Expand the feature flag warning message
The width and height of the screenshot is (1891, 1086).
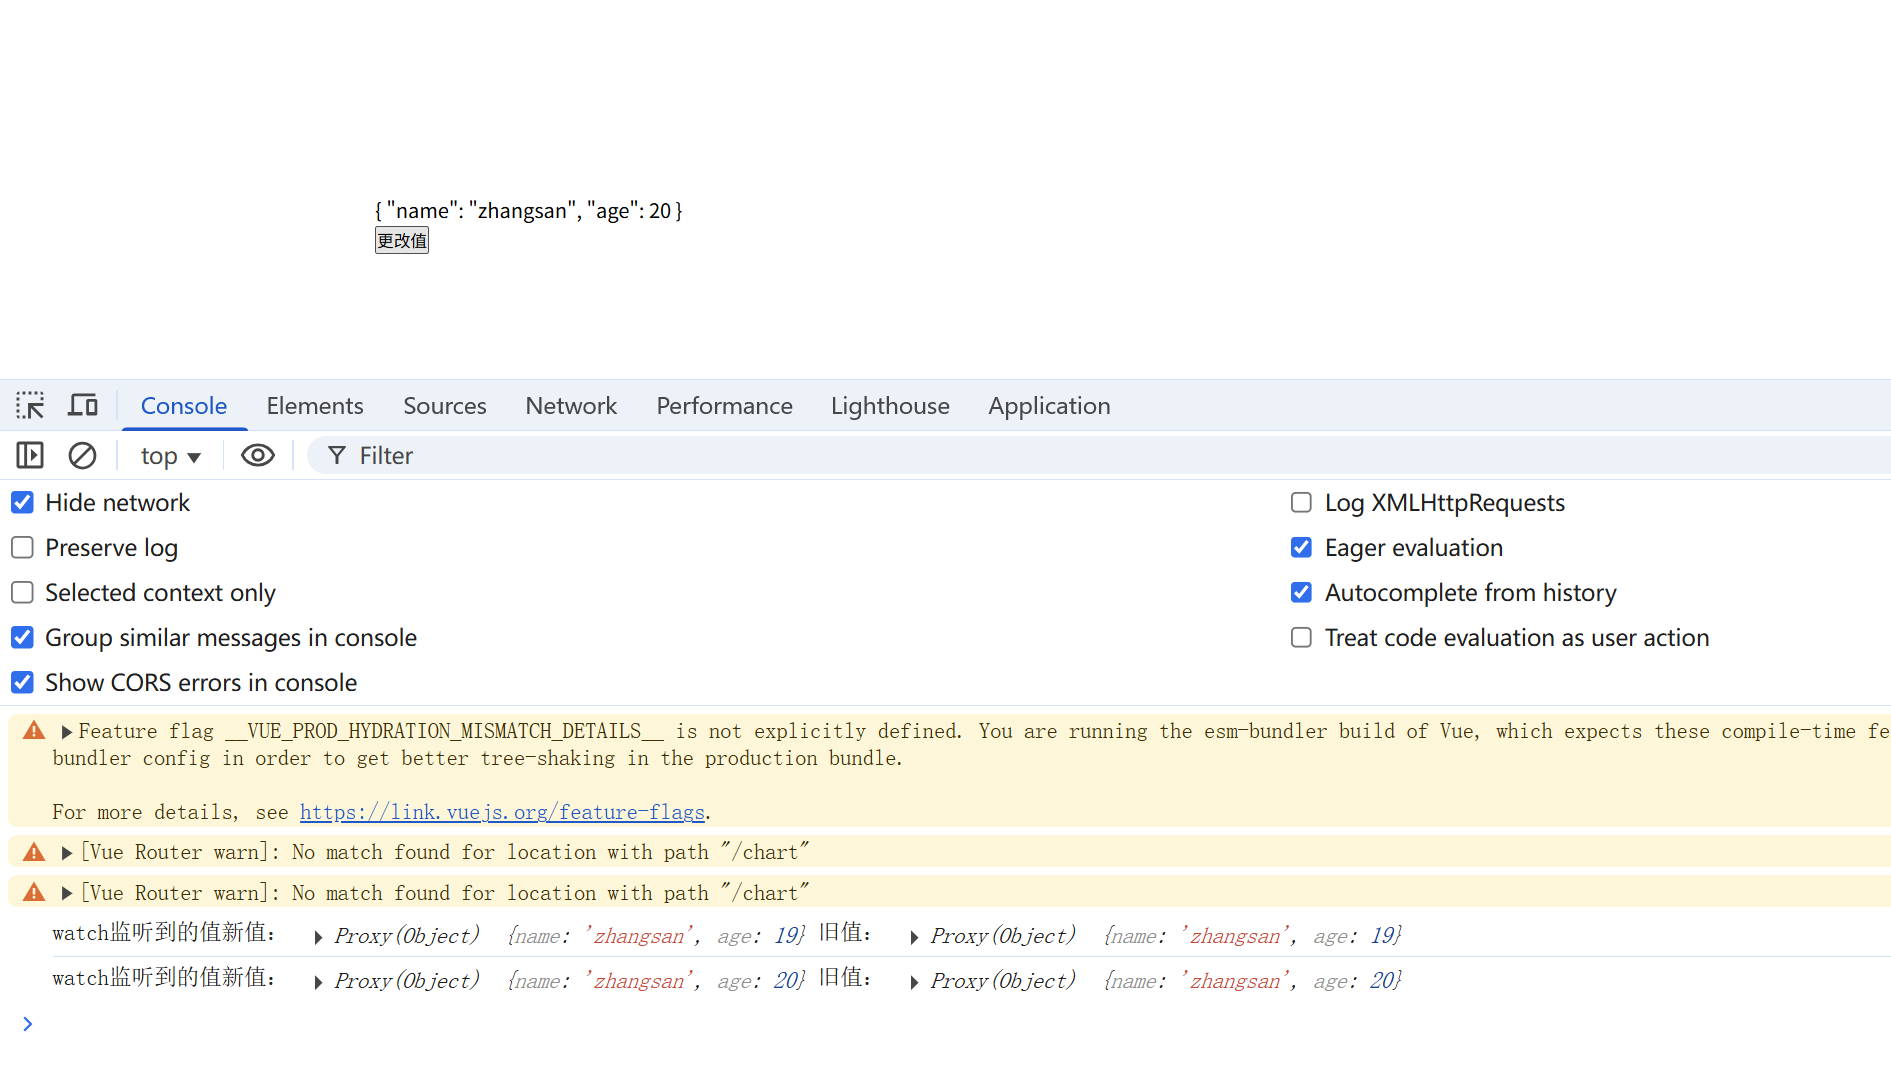point(67,732)
